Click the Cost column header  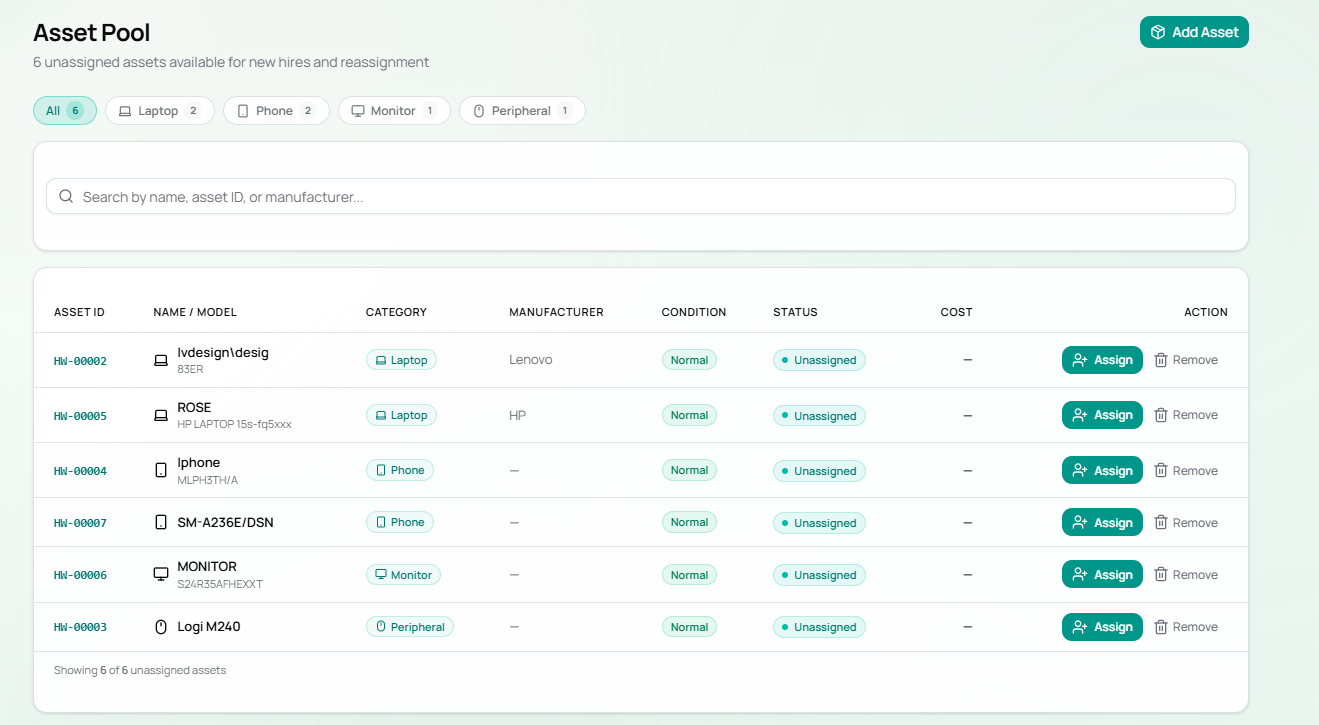956,312
